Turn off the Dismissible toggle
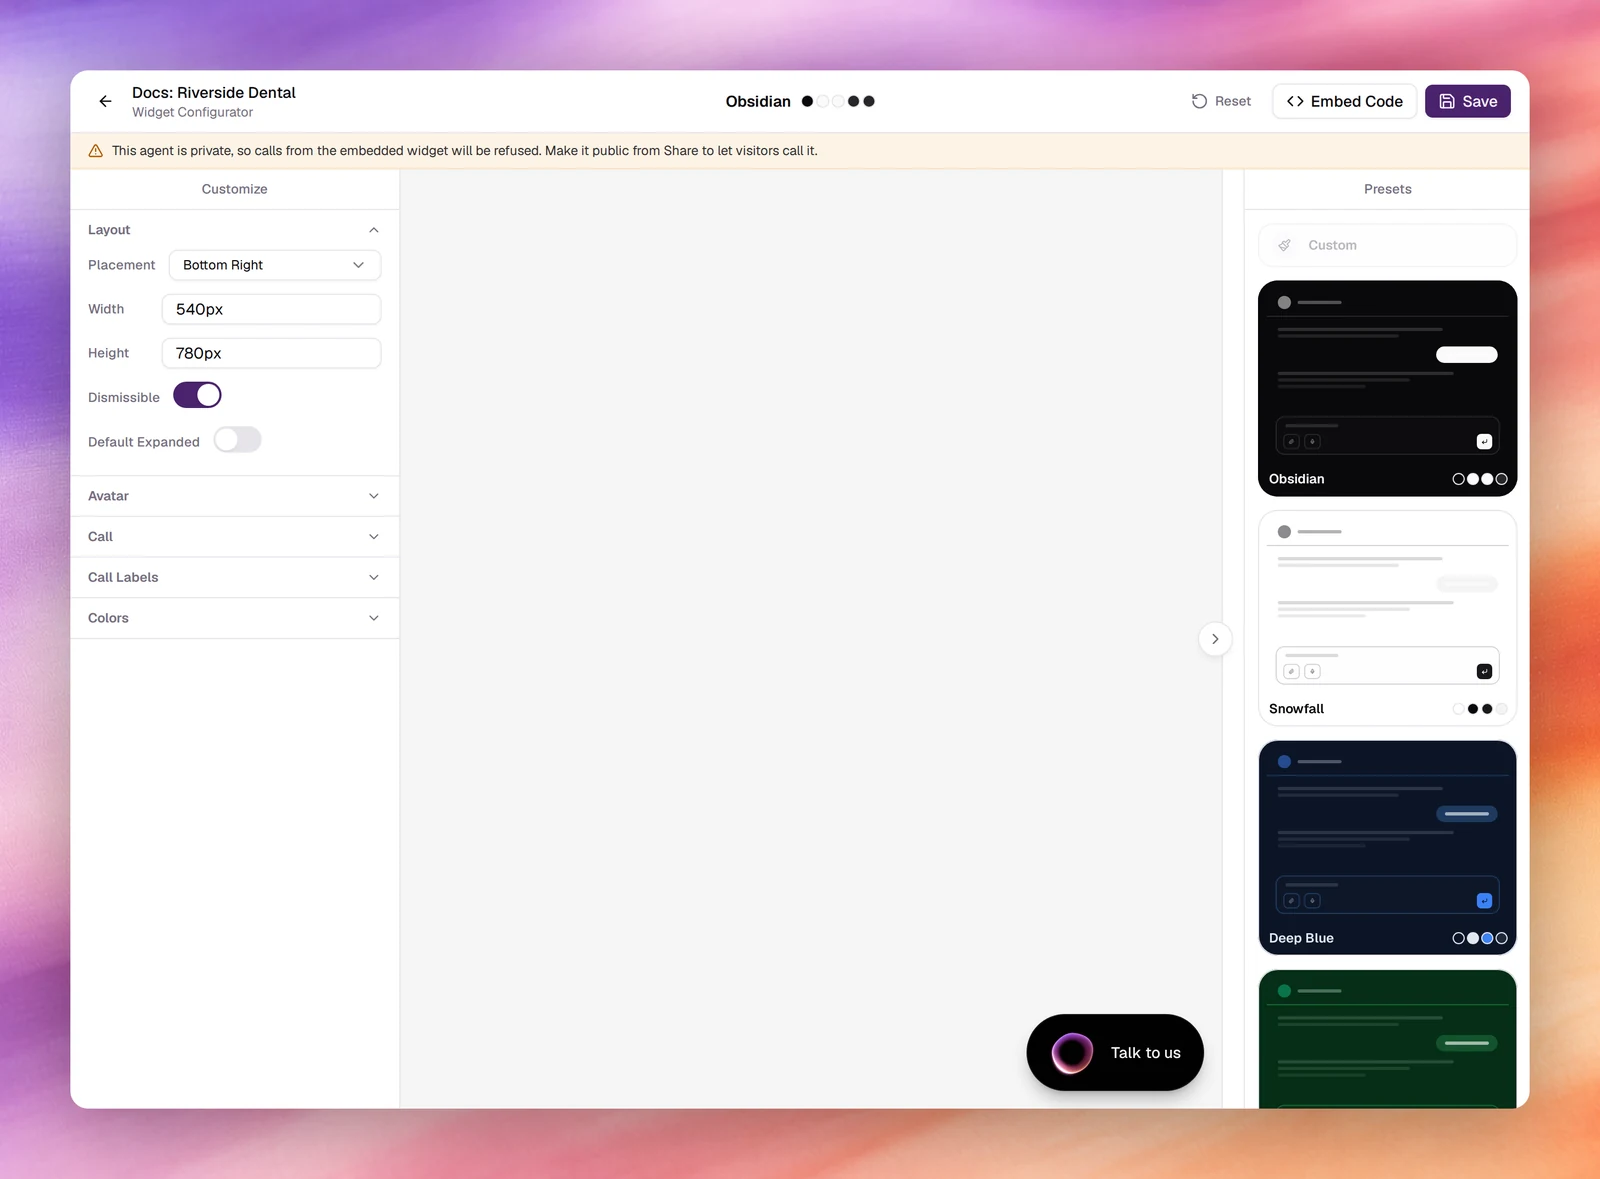1600x1179 pixels. [x=197, y=396]
